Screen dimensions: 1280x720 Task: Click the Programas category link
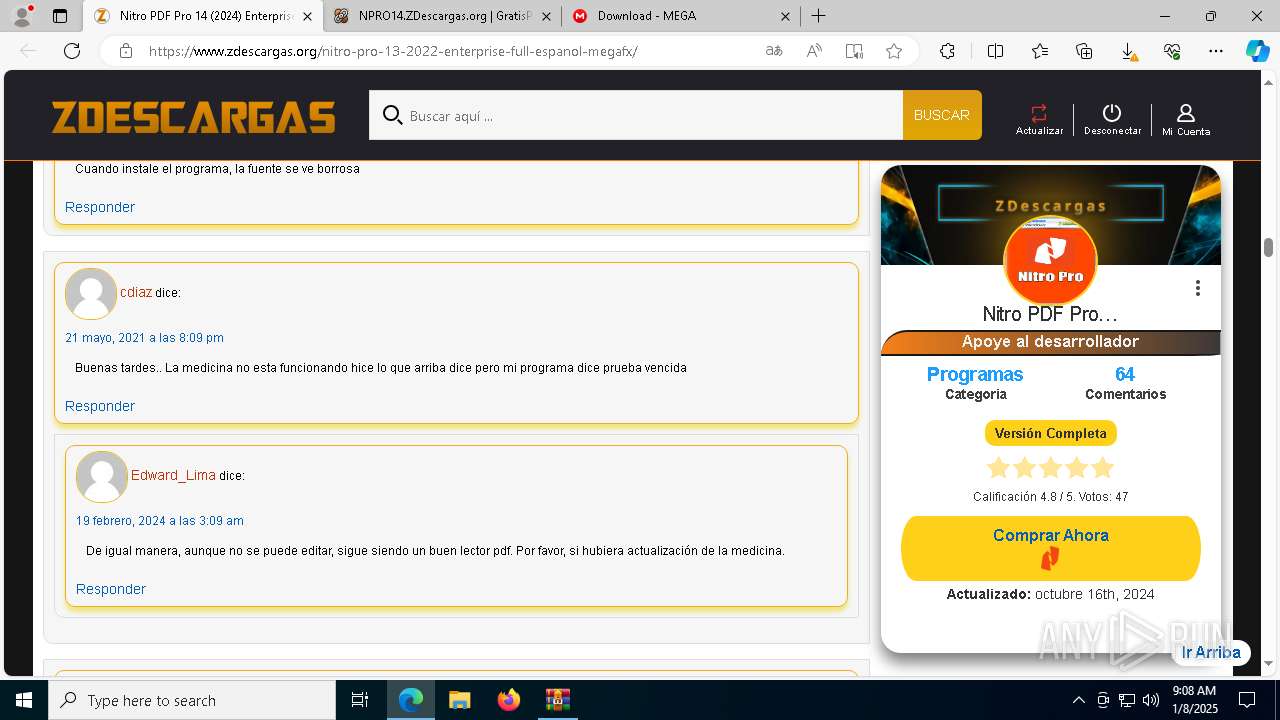coord(975,374)
